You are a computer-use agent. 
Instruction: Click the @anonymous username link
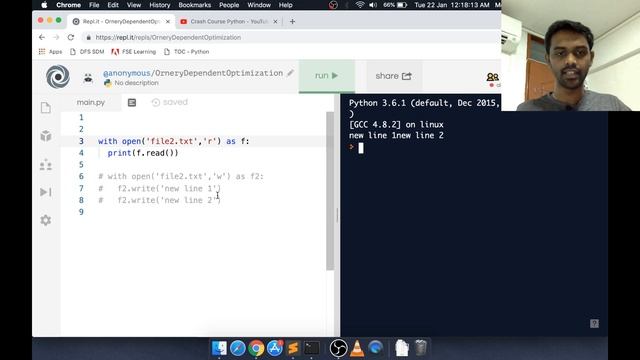click(127, 73)
